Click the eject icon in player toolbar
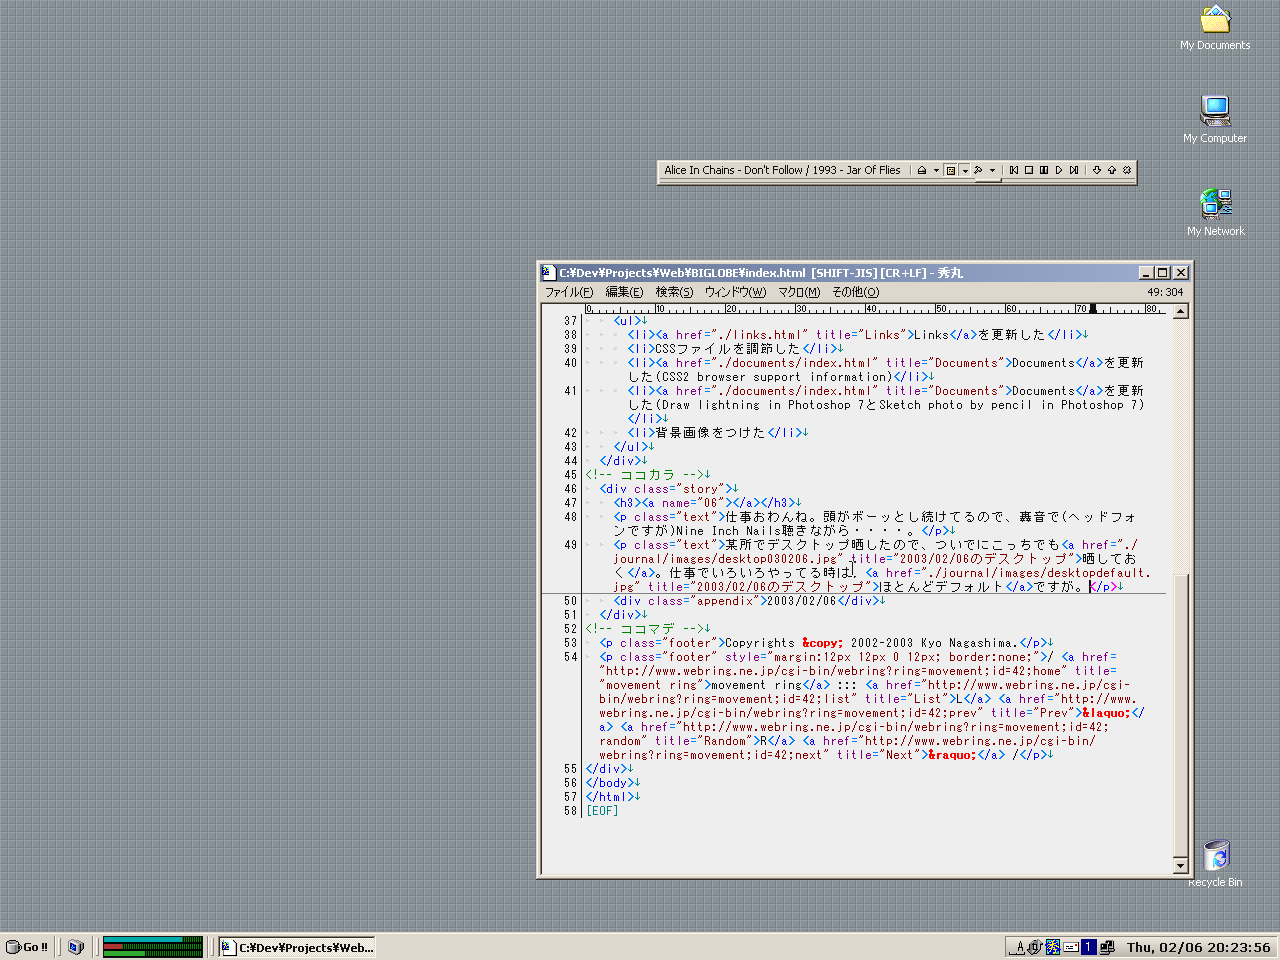Viewport: 1280px width, 960px height. (922, 170)
